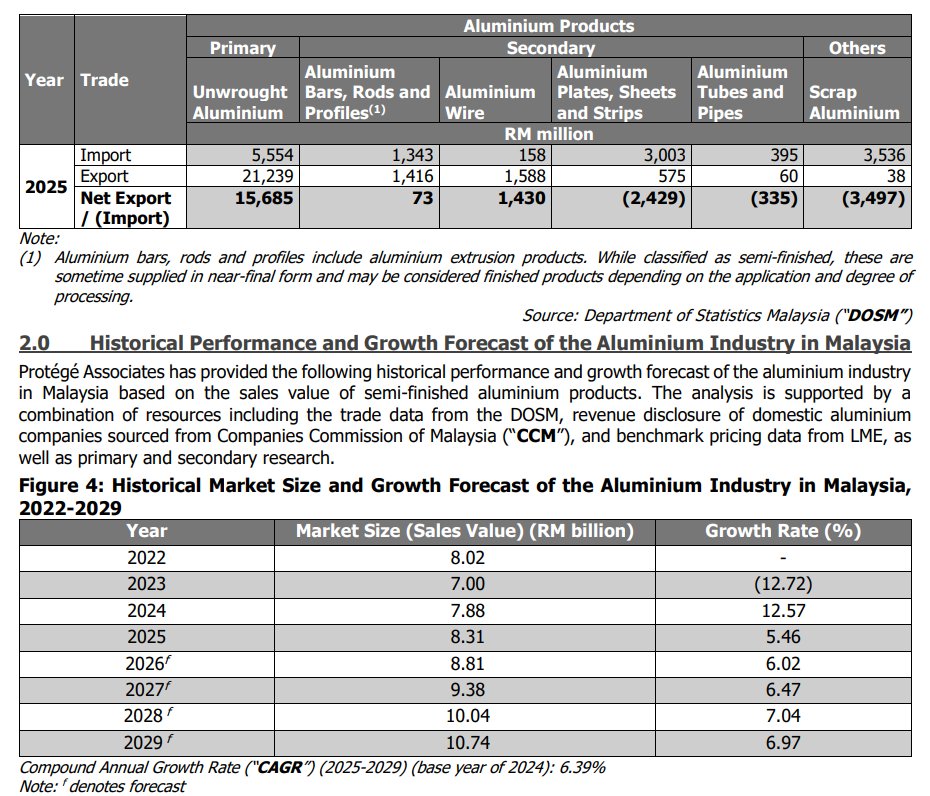
Task: Click the Aluminium Tubes and Pipes header
Action: coord(741,92)
